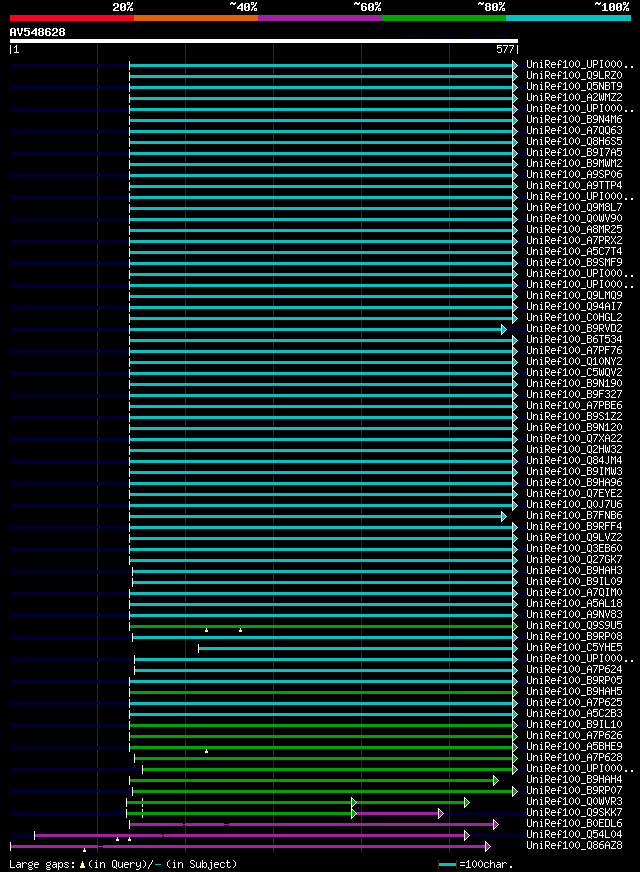The height and width of the screenshot is (872, 640).
Task: Select the UniRef100_Q10NY2 label
Action: pos(574,361)
